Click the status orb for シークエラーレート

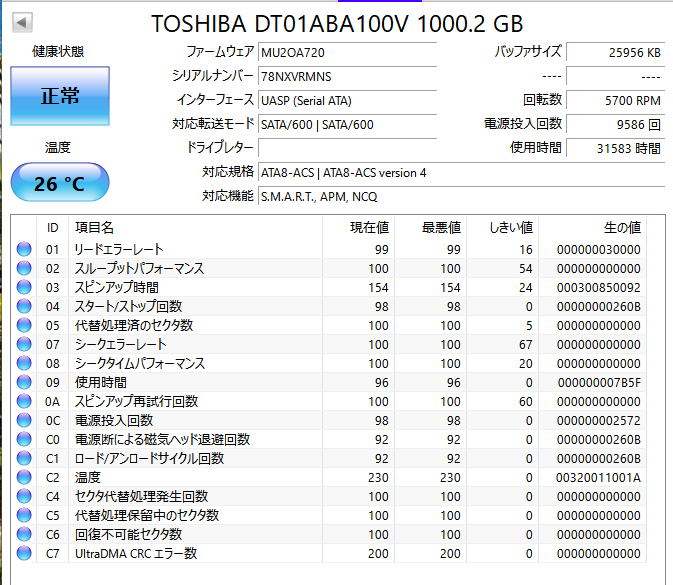coord(24,344)
